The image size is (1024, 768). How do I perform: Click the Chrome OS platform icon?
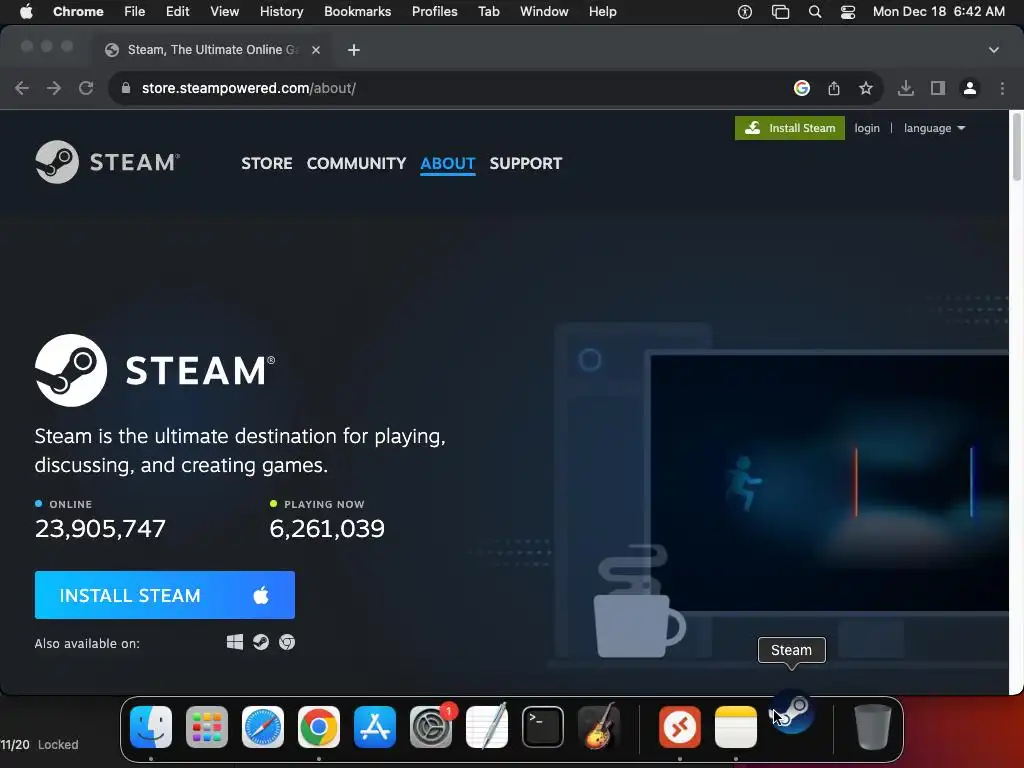pos(287,643)
